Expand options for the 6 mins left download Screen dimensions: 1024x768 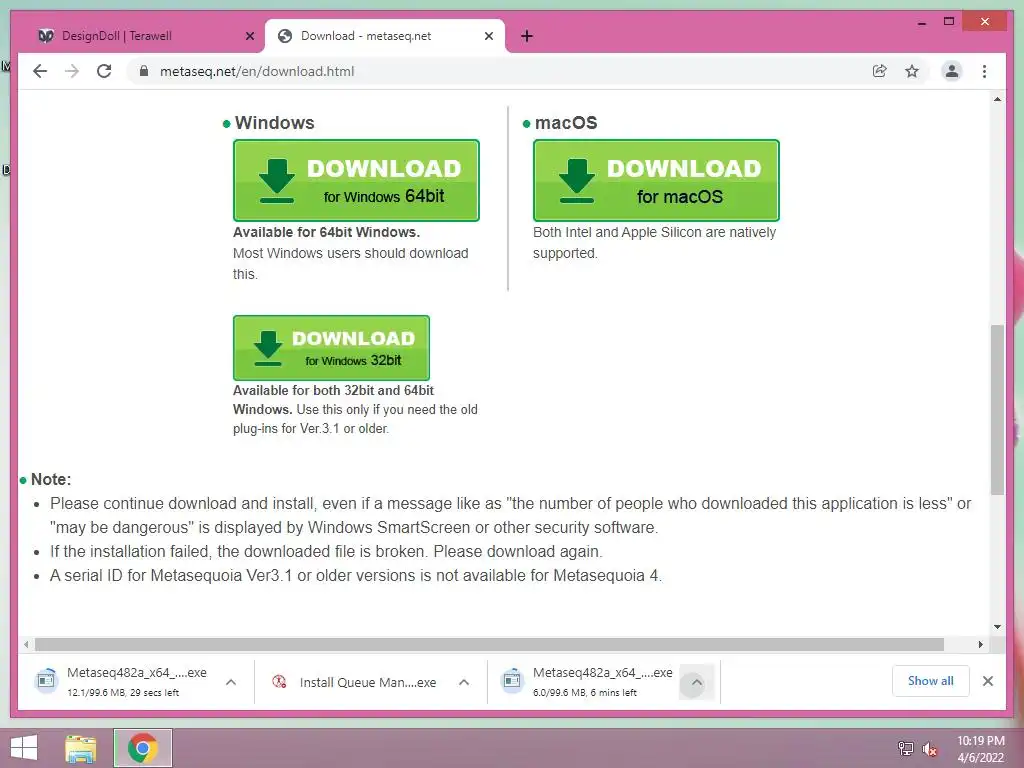click(x=697, y=682)
